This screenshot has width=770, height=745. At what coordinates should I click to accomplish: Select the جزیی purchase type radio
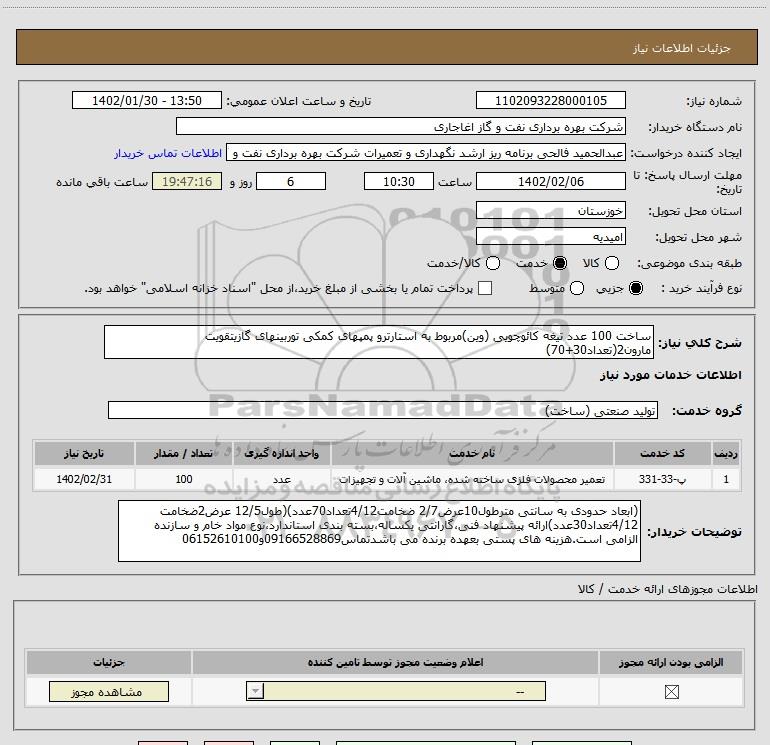[x=635, y=288]
